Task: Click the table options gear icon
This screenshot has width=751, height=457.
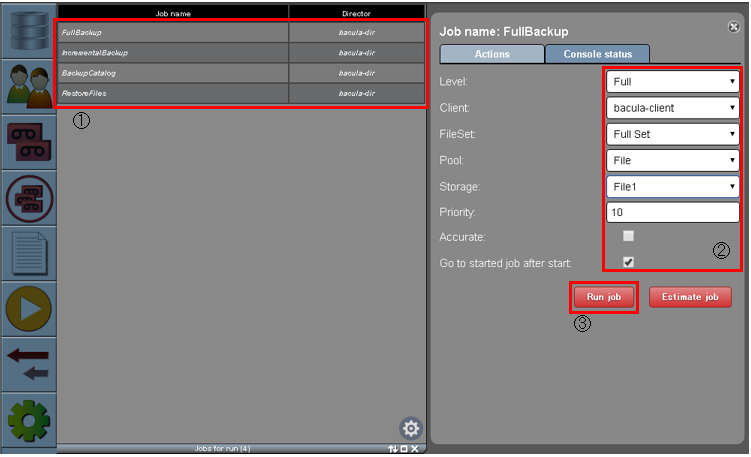Action: (411, 428)
